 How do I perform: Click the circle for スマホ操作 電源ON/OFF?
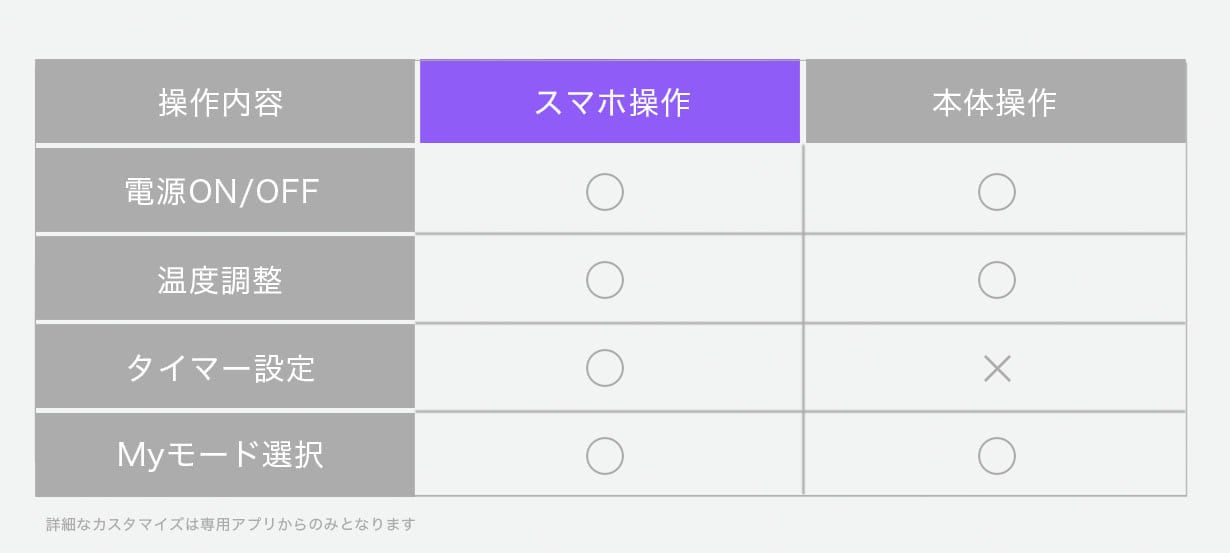tap(605, 191)
